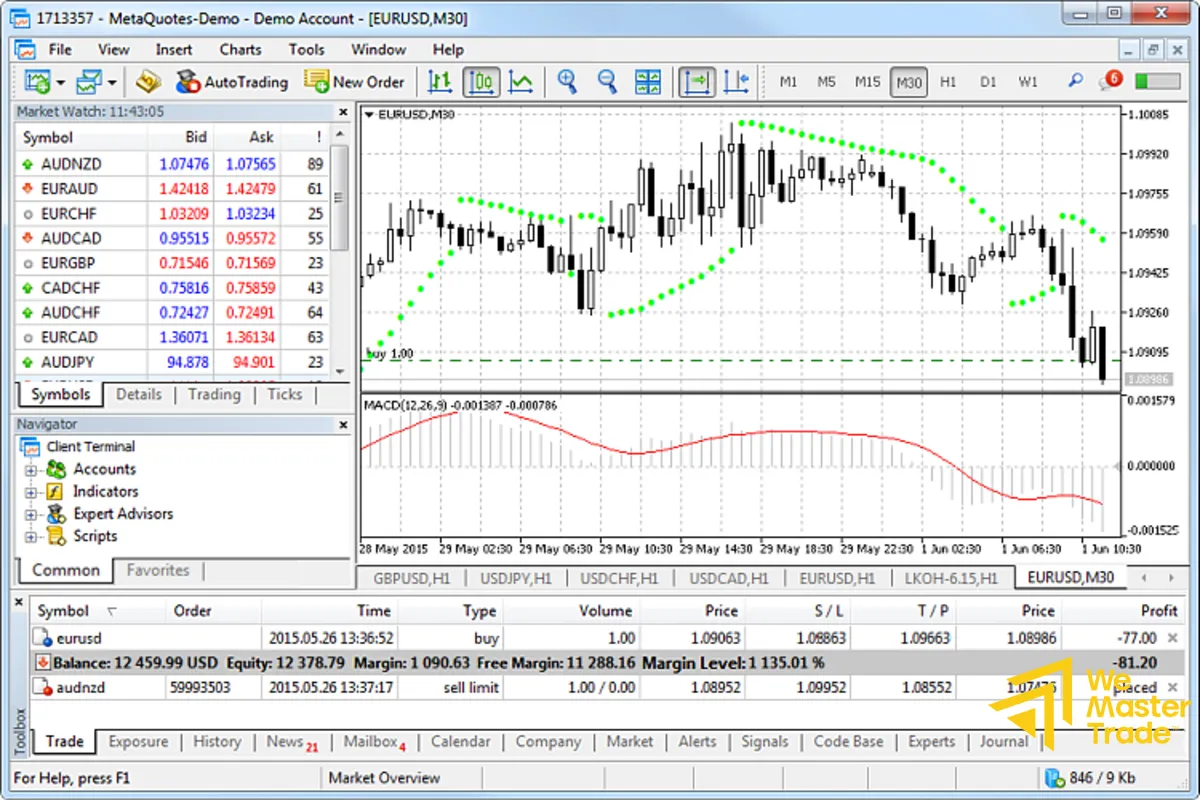Select the M15 timeframe button
Viewport: 1200px width, 800px height.
(x=866, y=82)
